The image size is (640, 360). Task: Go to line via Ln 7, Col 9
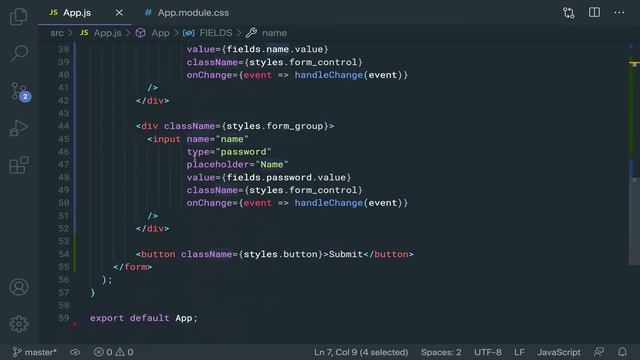(361, 352)
